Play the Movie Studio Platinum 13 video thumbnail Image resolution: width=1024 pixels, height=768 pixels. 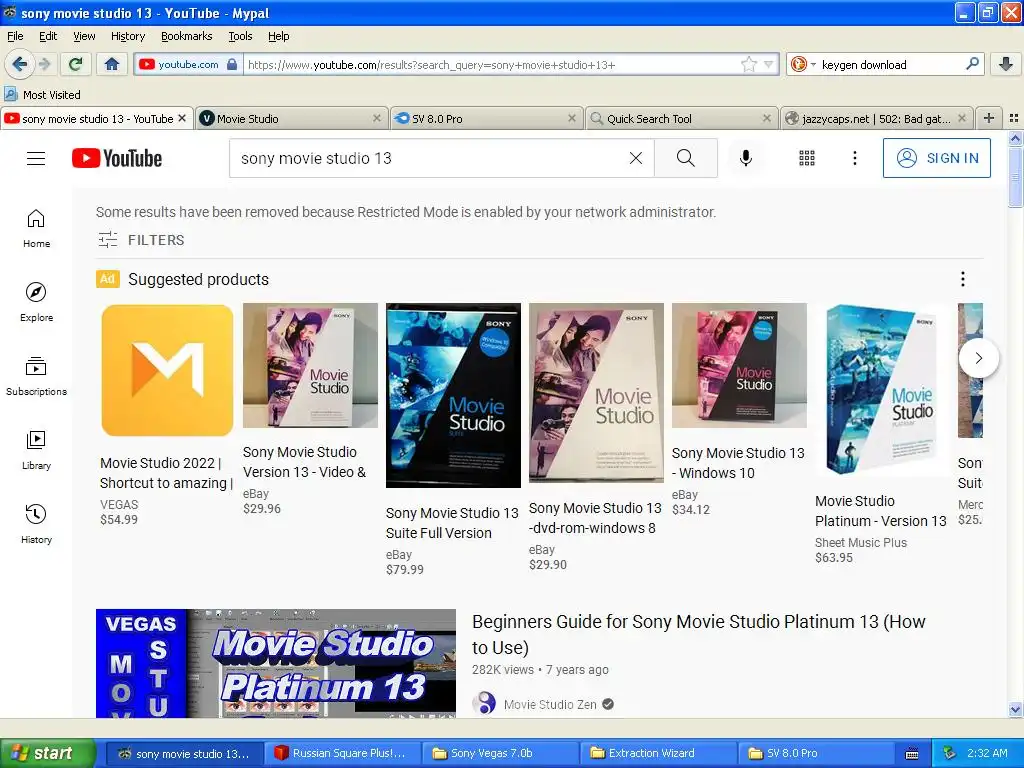point(276,664)
